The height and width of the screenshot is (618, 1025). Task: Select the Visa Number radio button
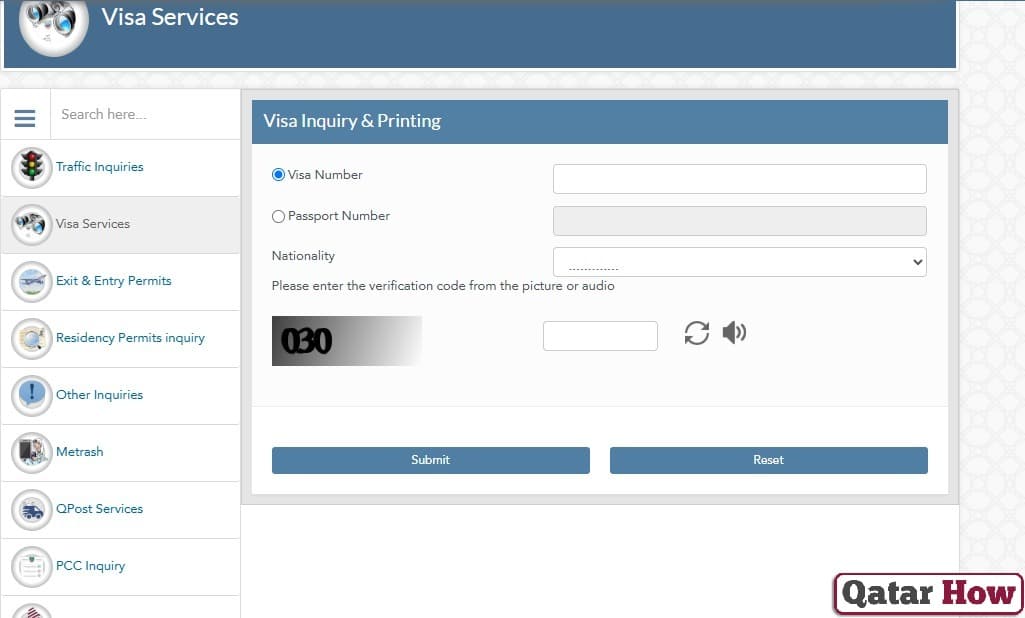pos(278,175)
